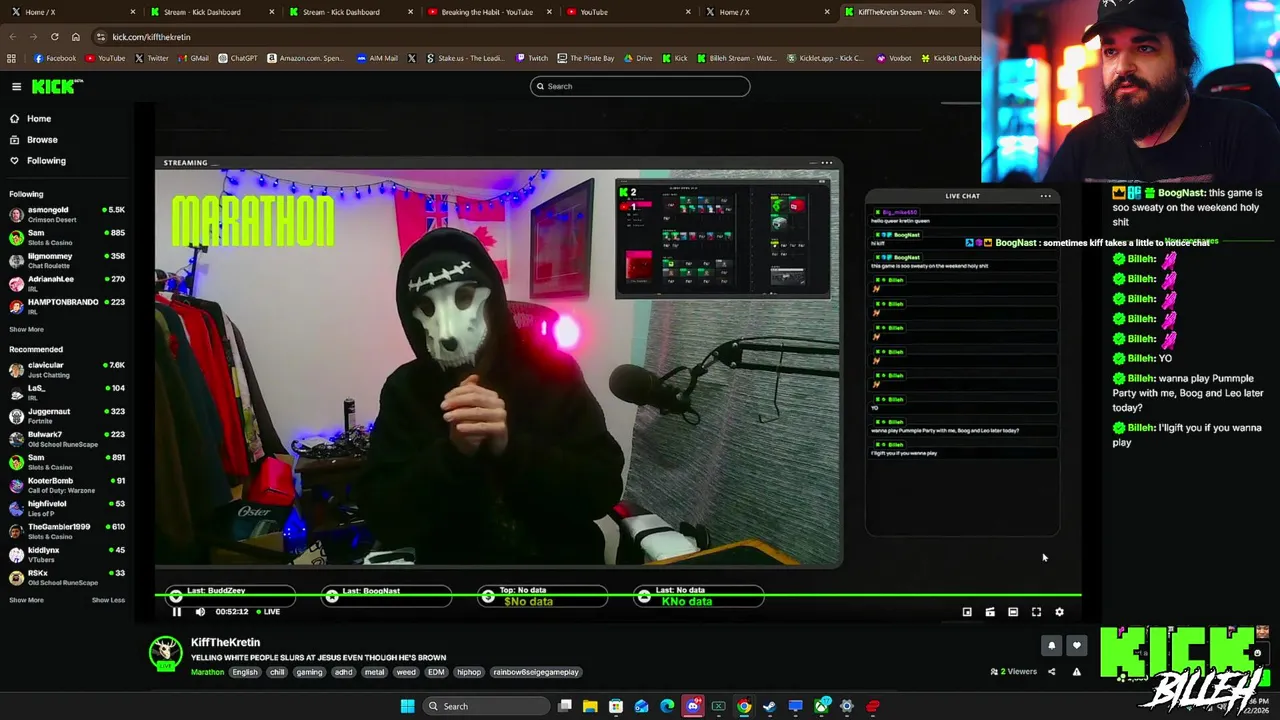This screenshot has height=720, width=1280.
Task: Open Steam from the taskbar
Action: [769, 706]
